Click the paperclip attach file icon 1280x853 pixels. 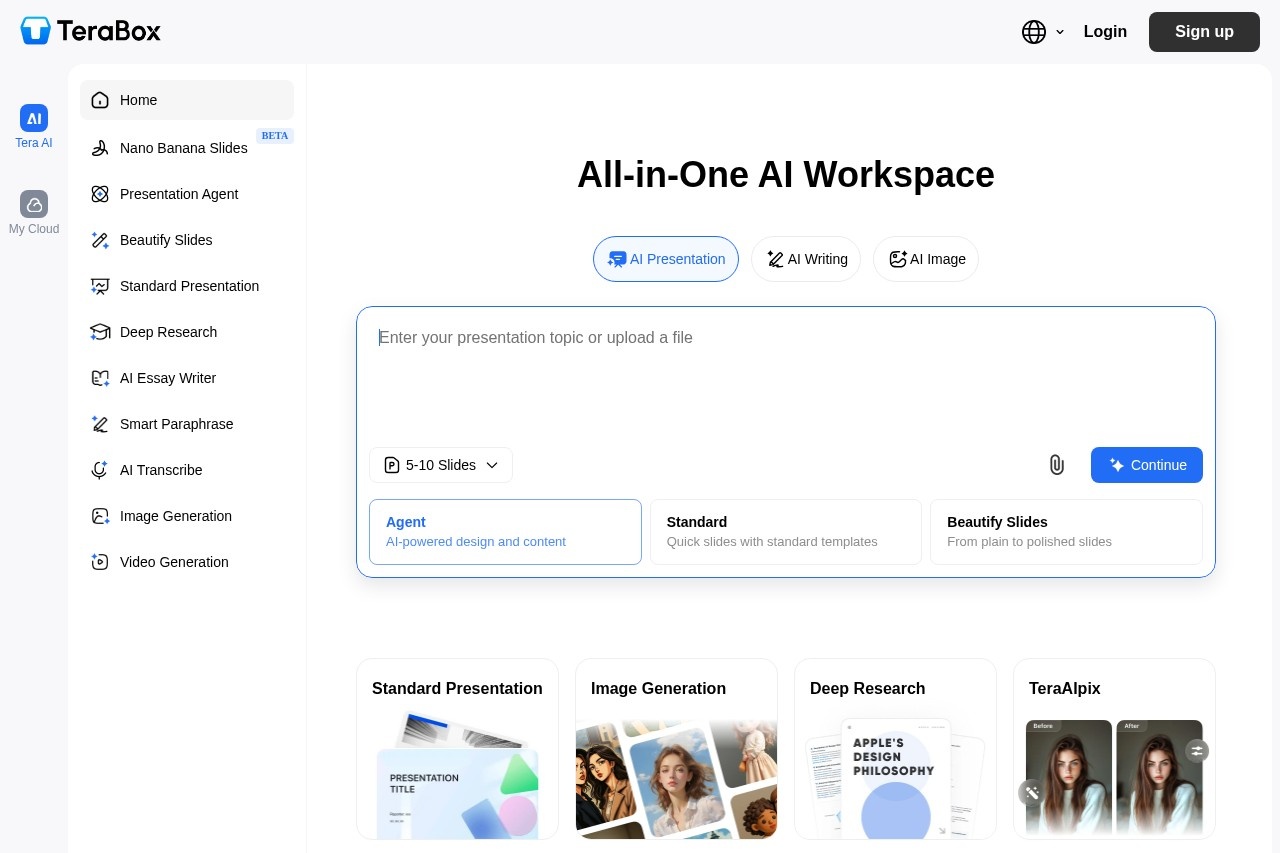coord(1056,465)
